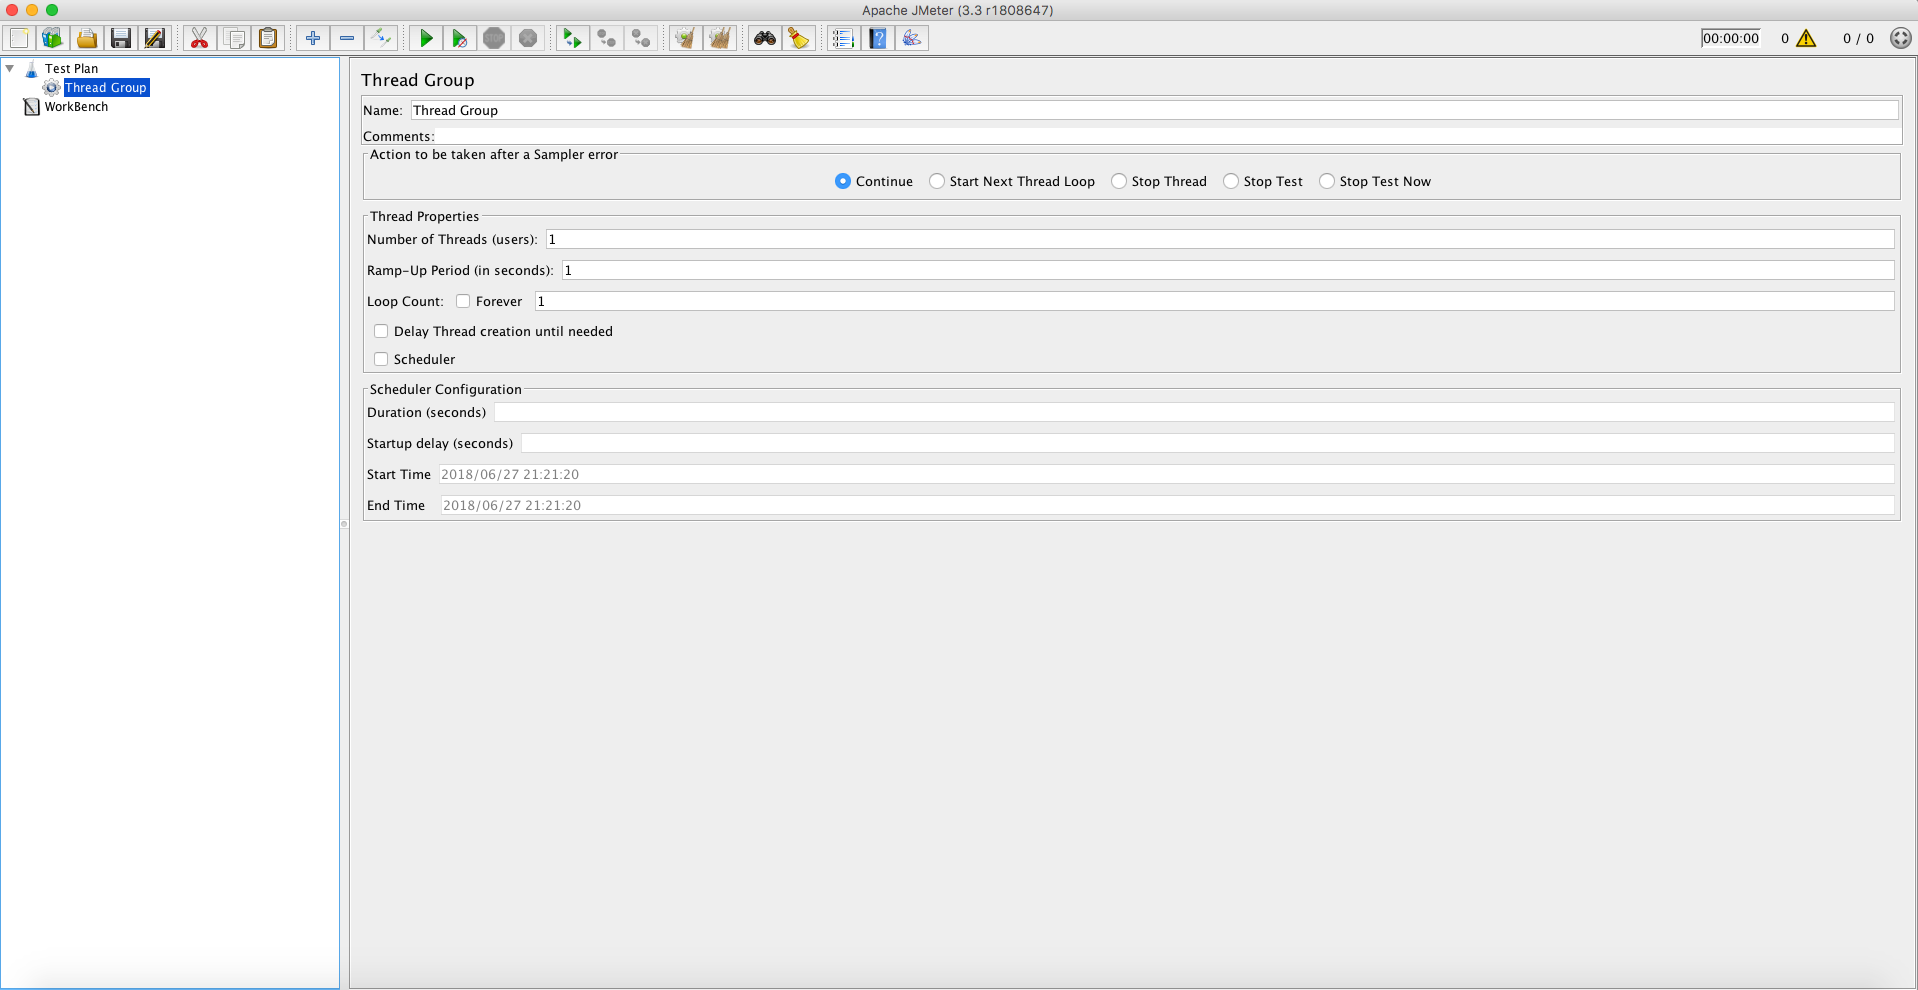Collapse the Test Plan tree node
The width and height of the screenshot is (1918, 990).
point(10,68)
